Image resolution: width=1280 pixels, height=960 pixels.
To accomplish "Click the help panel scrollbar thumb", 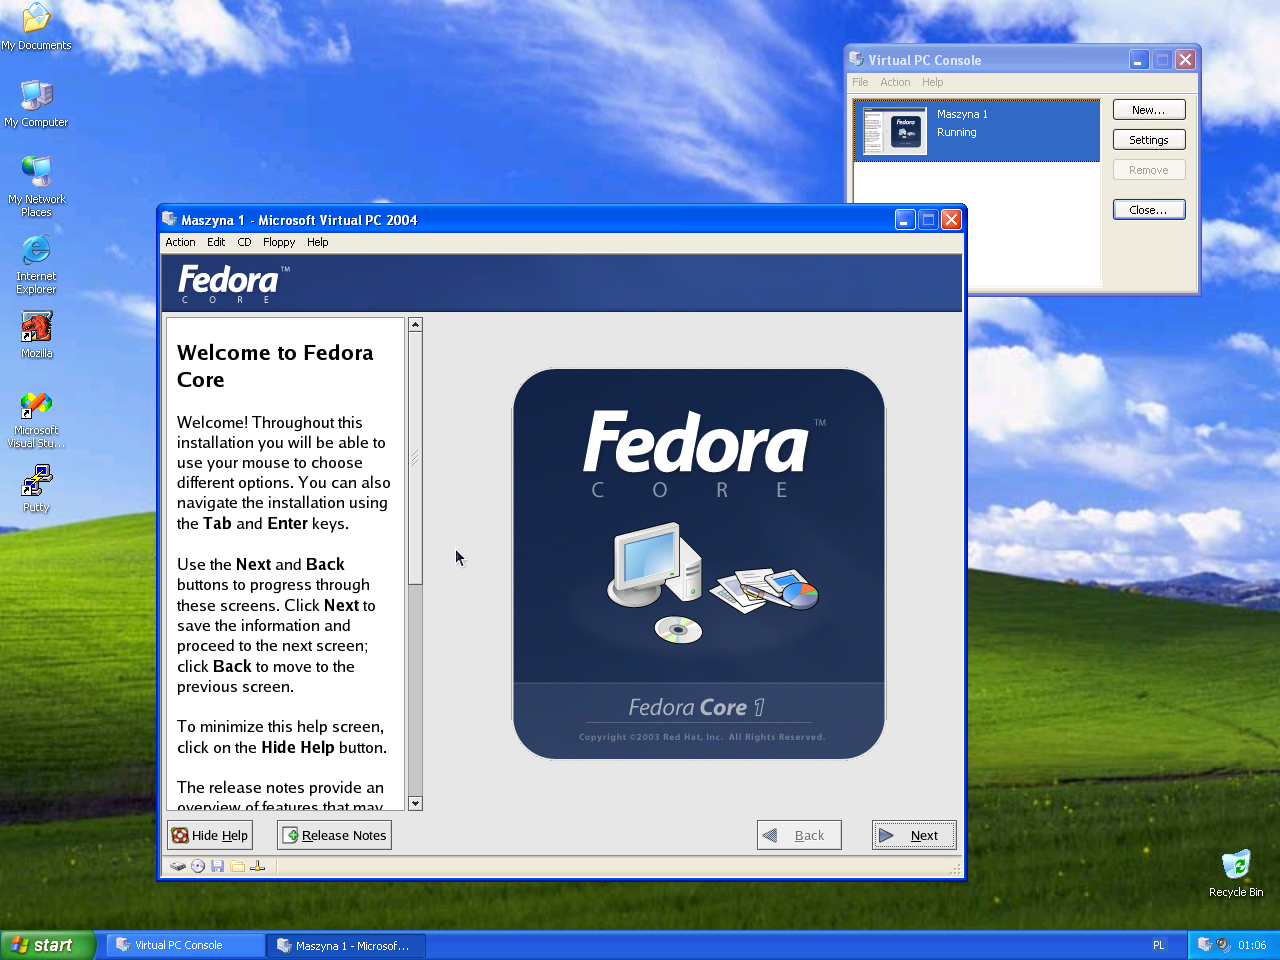I will [415, 458].
